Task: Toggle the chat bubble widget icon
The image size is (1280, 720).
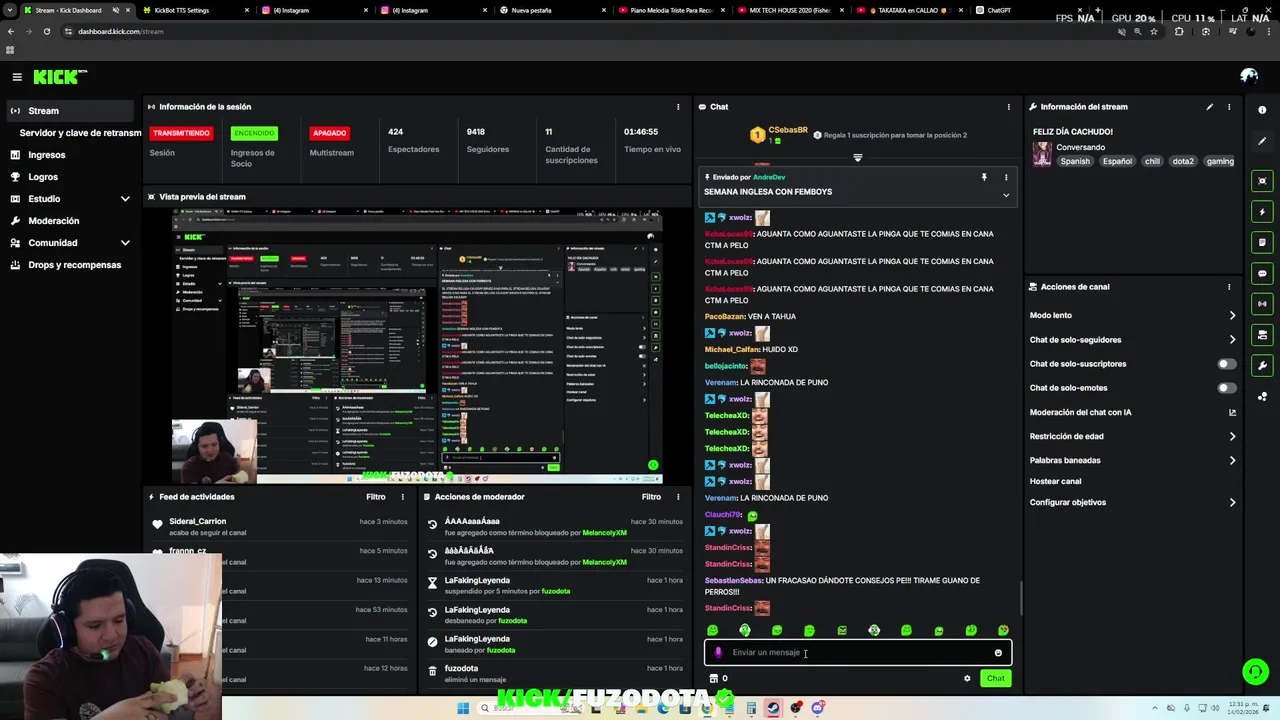Action: tap(1262, 273)
